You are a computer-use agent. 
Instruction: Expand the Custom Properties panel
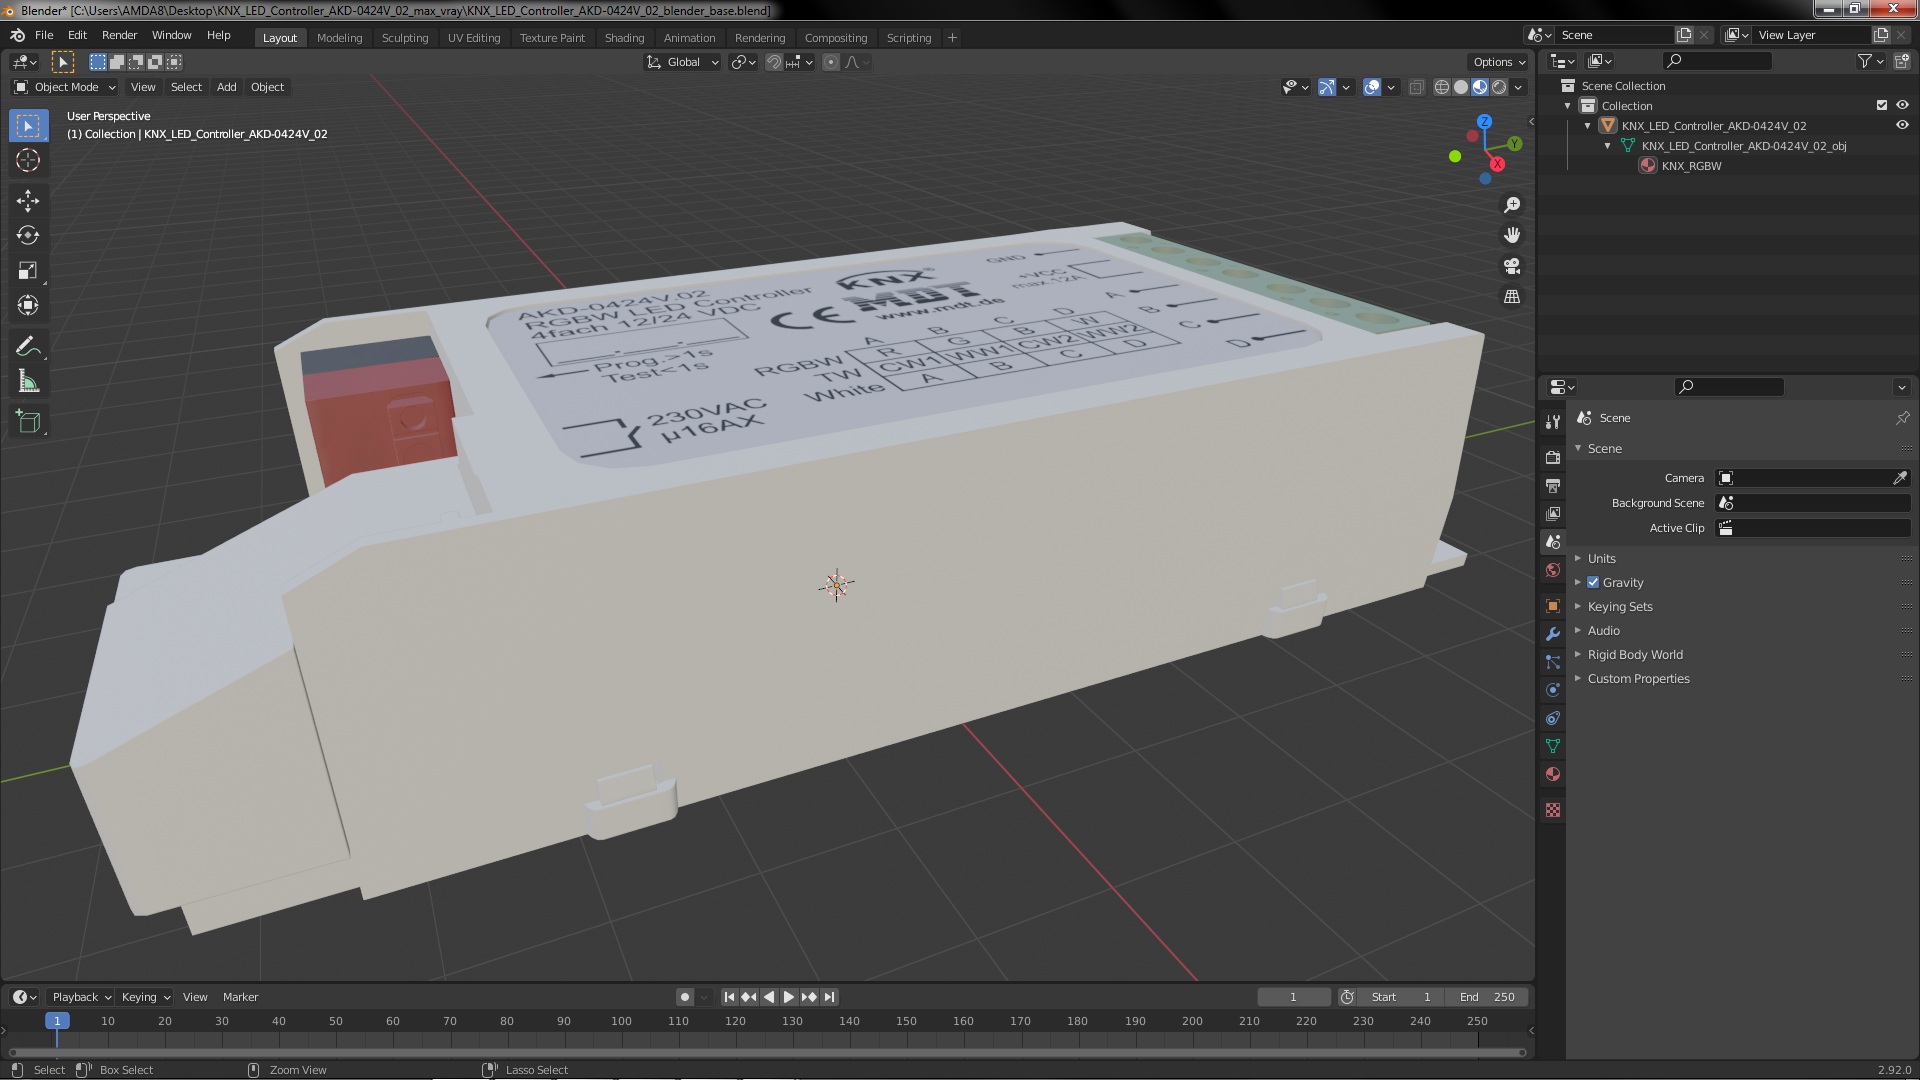1638,678
